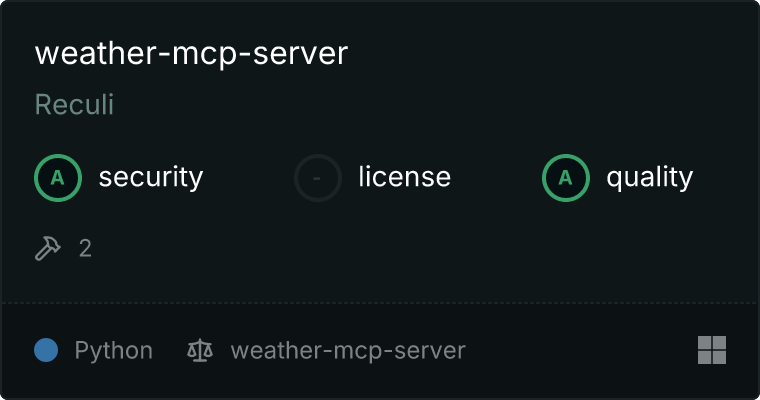Click the dash inside the license circle
This screenshot has width=760, height=400.
point(317,178)
